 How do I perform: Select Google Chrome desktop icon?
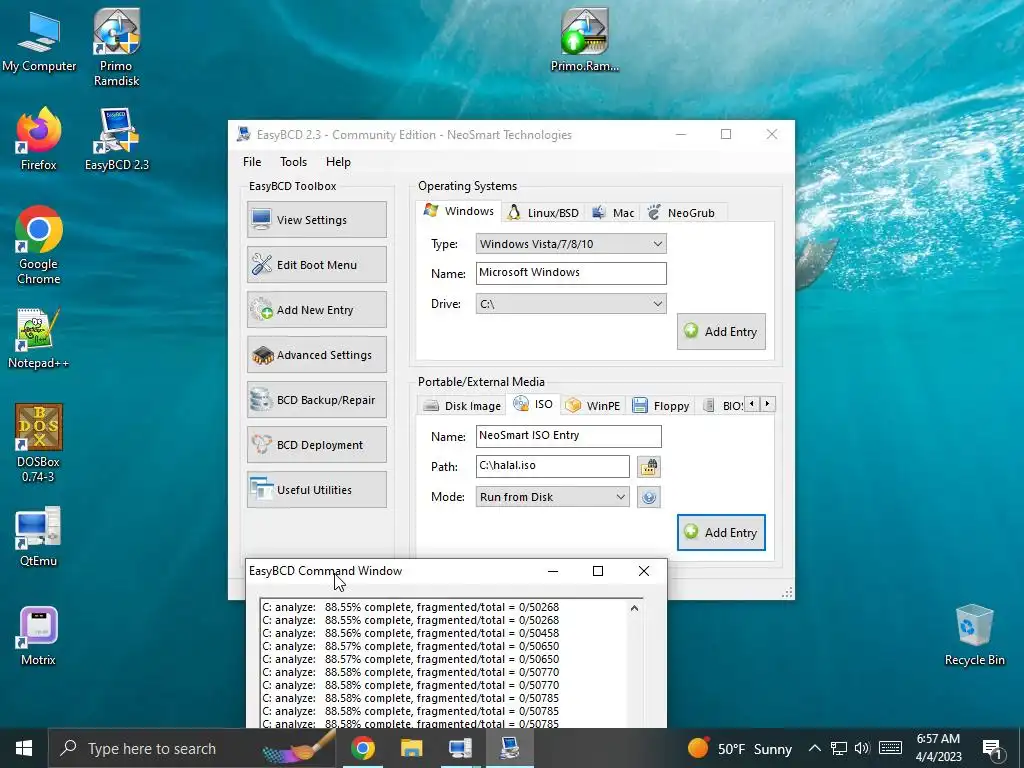39,246
